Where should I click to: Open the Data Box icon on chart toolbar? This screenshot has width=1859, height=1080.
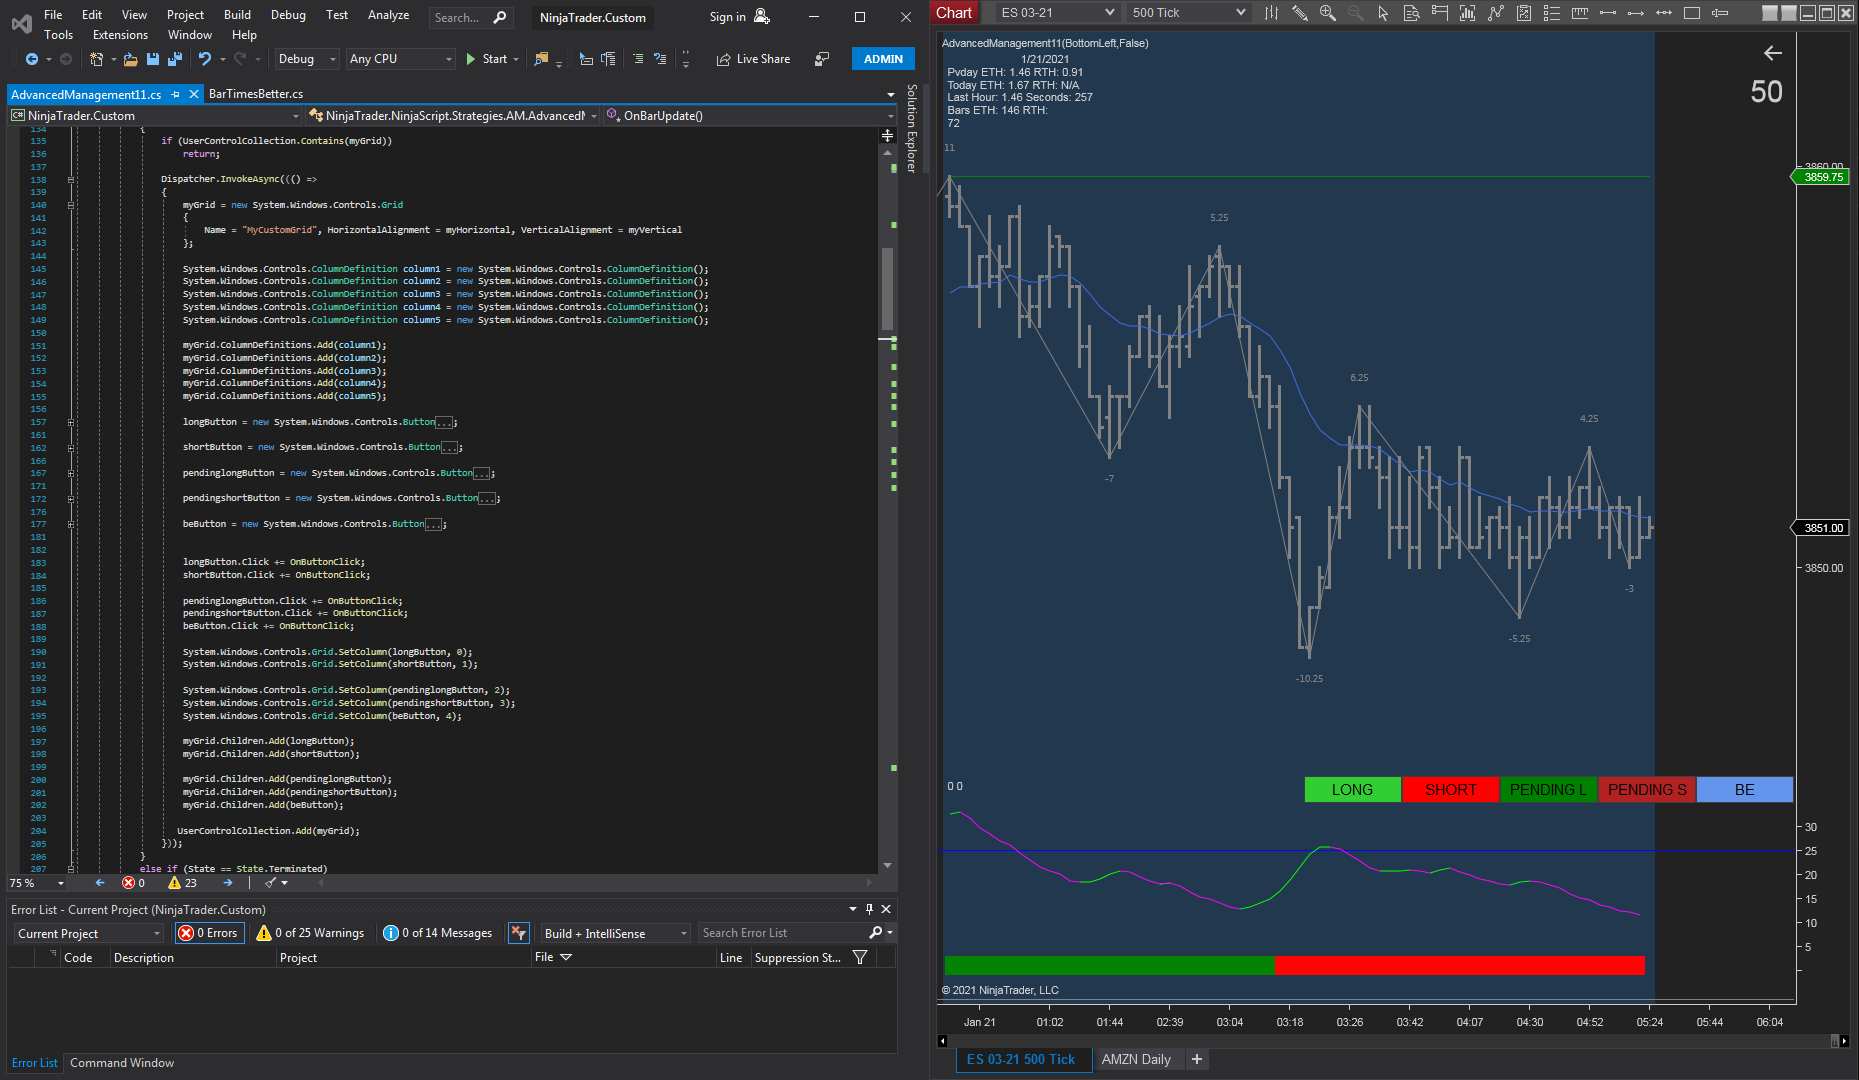[x=1411, y=13]
